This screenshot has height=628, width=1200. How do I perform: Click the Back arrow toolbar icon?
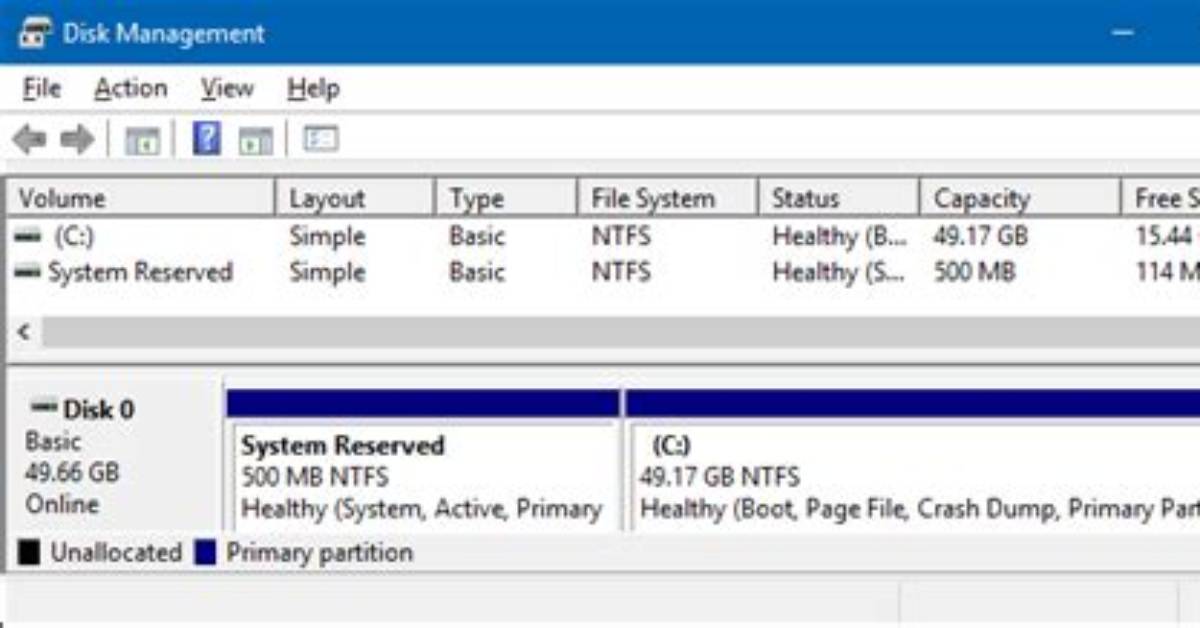click(29, 139)
